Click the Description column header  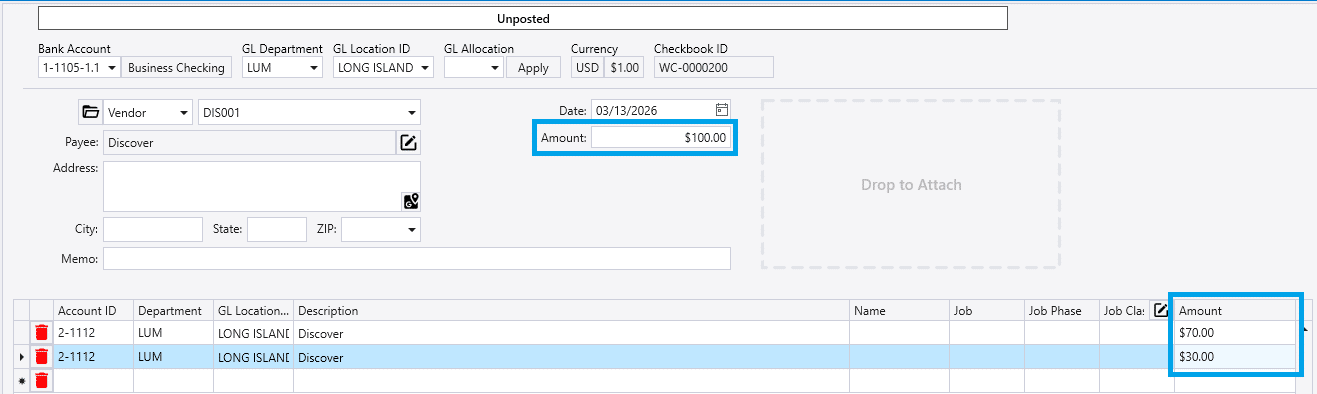coord(571,310)
